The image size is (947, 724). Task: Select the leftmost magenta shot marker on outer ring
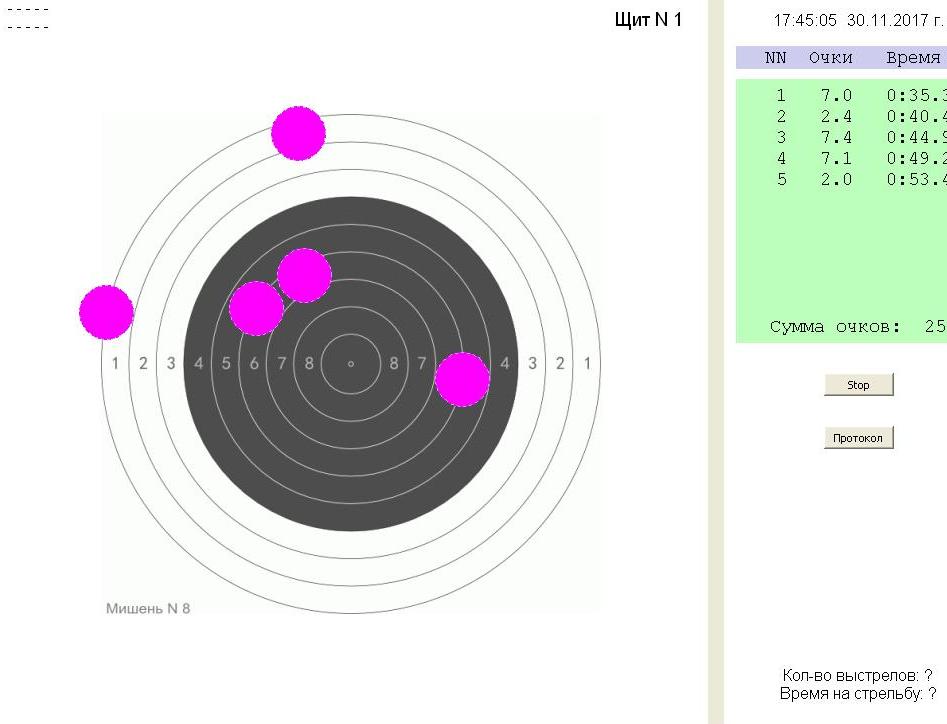(x=106, y=312)
